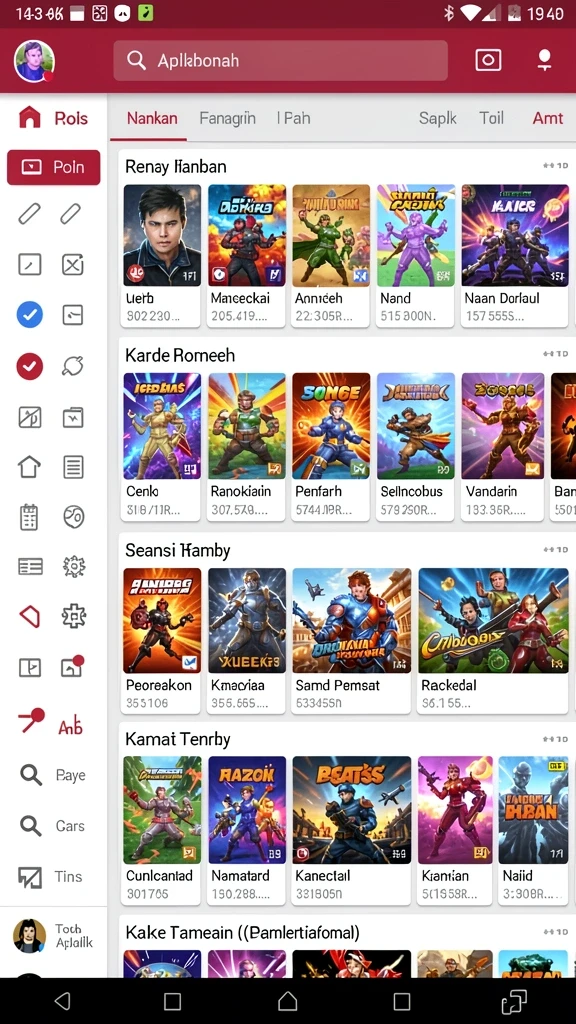
Task: Open the Cenlo game card
Action: (162, 446)
